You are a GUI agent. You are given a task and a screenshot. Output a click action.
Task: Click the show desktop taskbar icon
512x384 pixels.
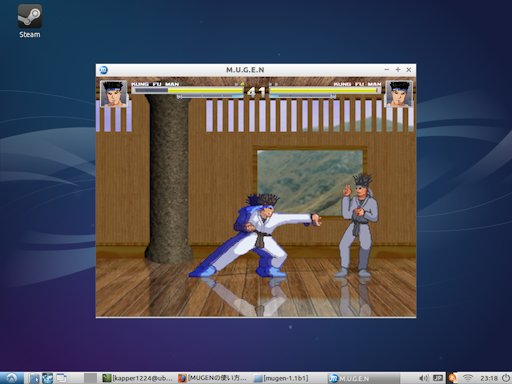pyautogui.click(x=61, y=378)
